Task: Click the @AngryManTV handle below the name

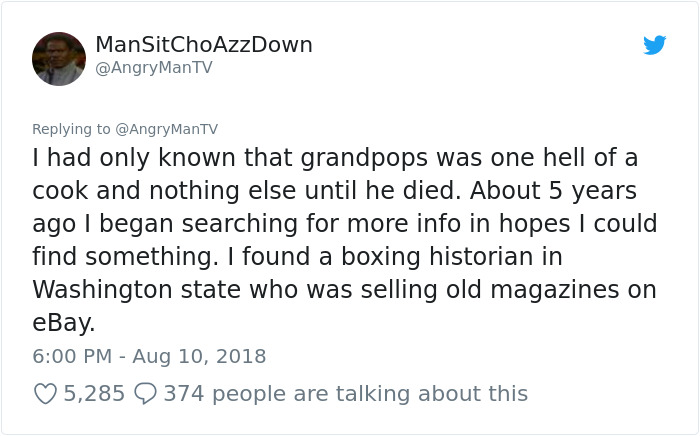Action: [x=153, y=68]
